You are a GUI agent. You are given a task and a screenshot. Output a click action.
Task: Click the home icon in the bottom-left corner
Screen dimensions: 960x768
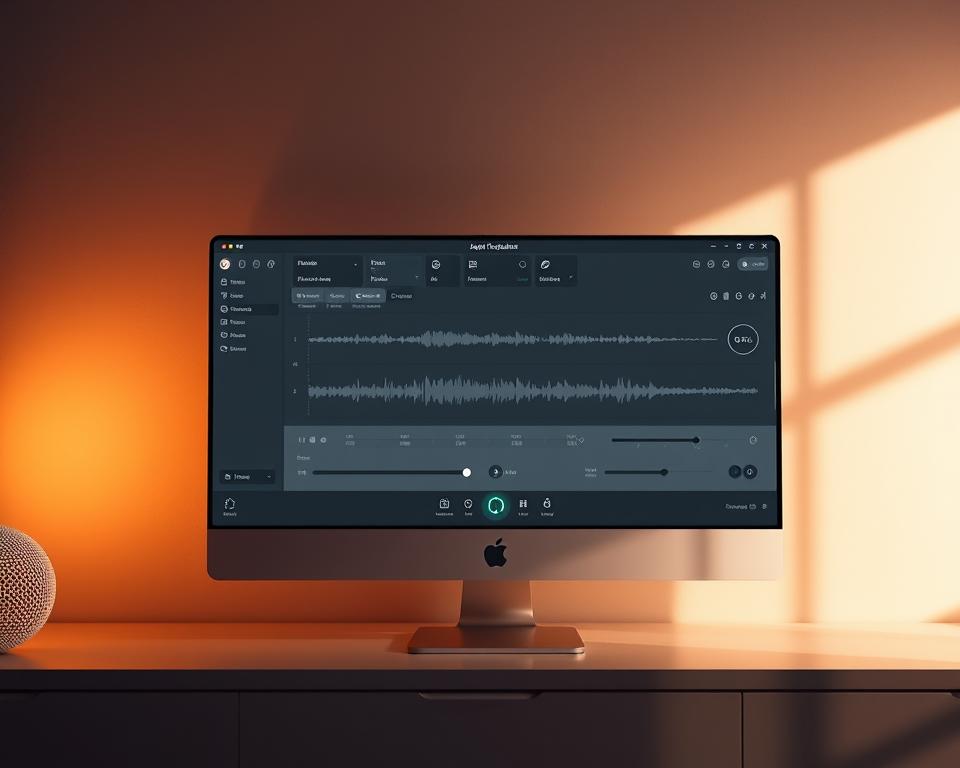230,503
